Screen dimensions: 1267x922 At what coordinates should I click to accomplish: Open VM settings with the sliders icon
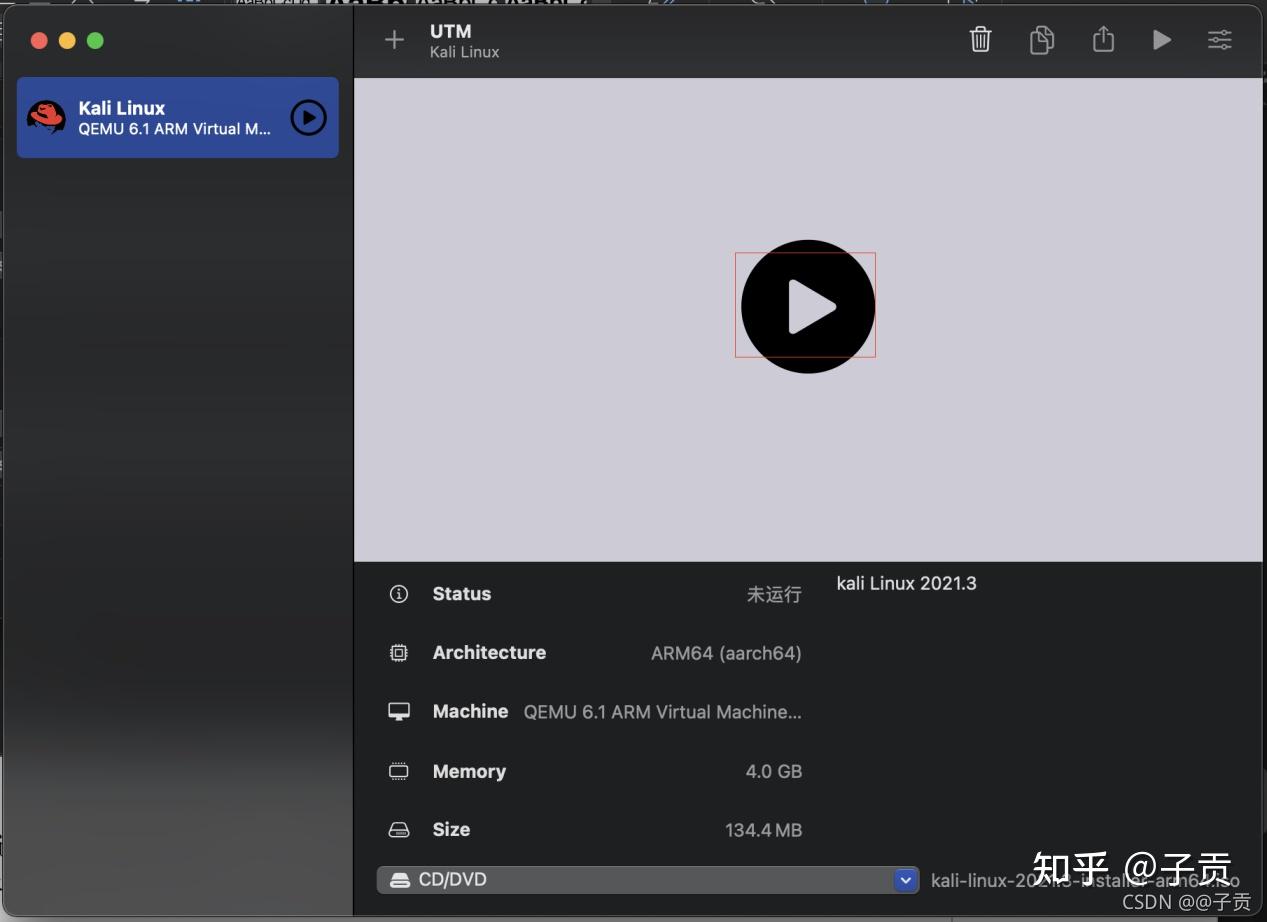pos(1220,40)
